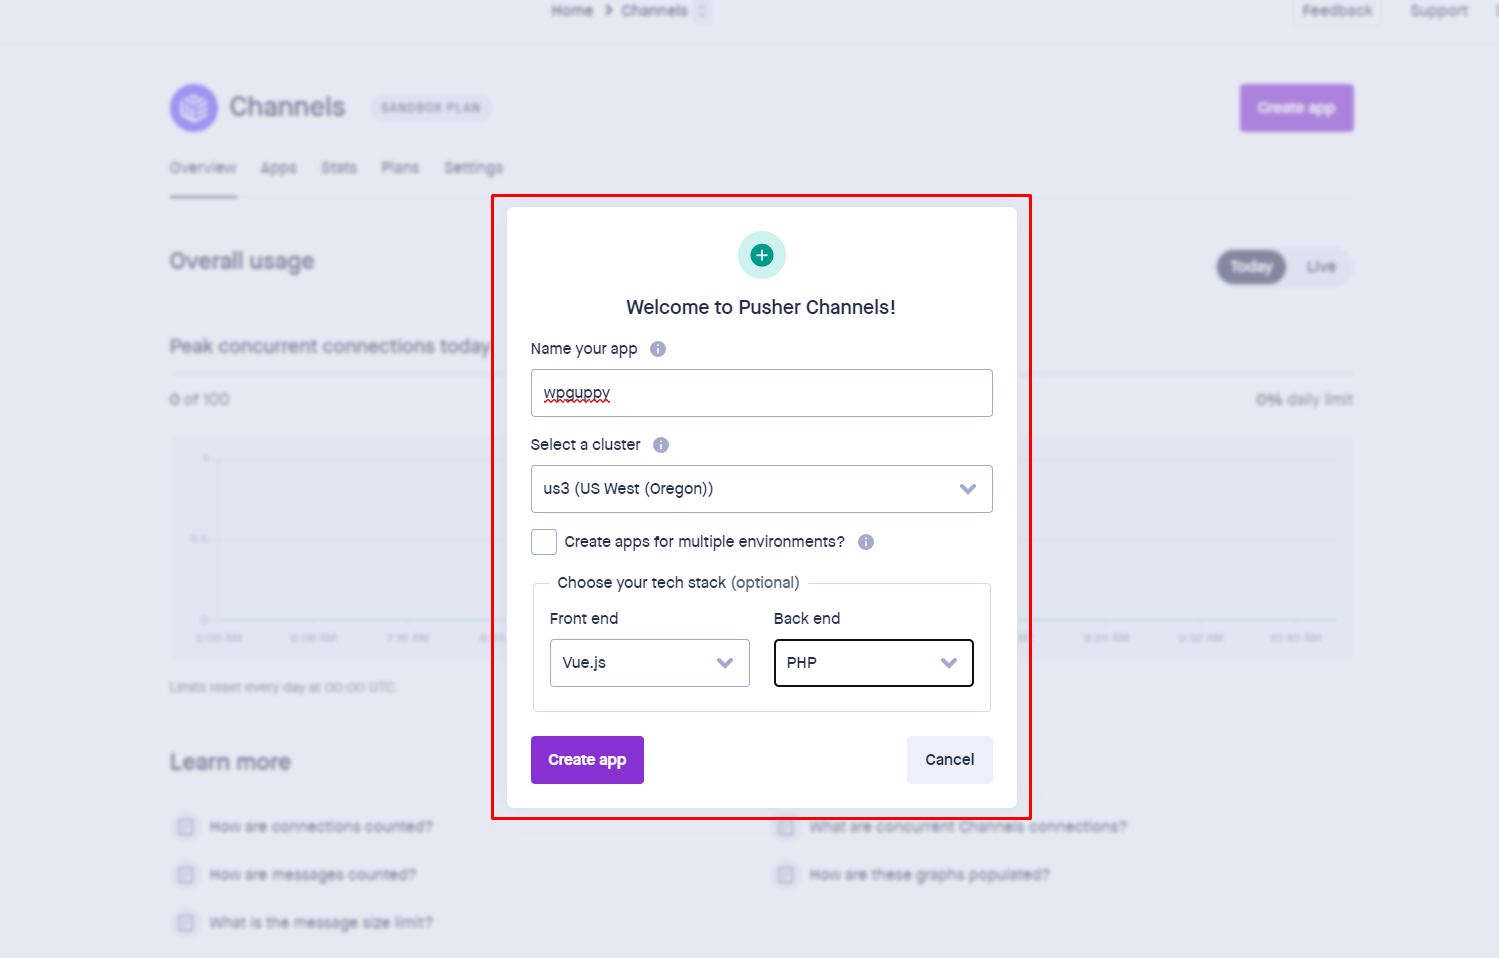Click info icon next to multiple environments

(866, 542)
